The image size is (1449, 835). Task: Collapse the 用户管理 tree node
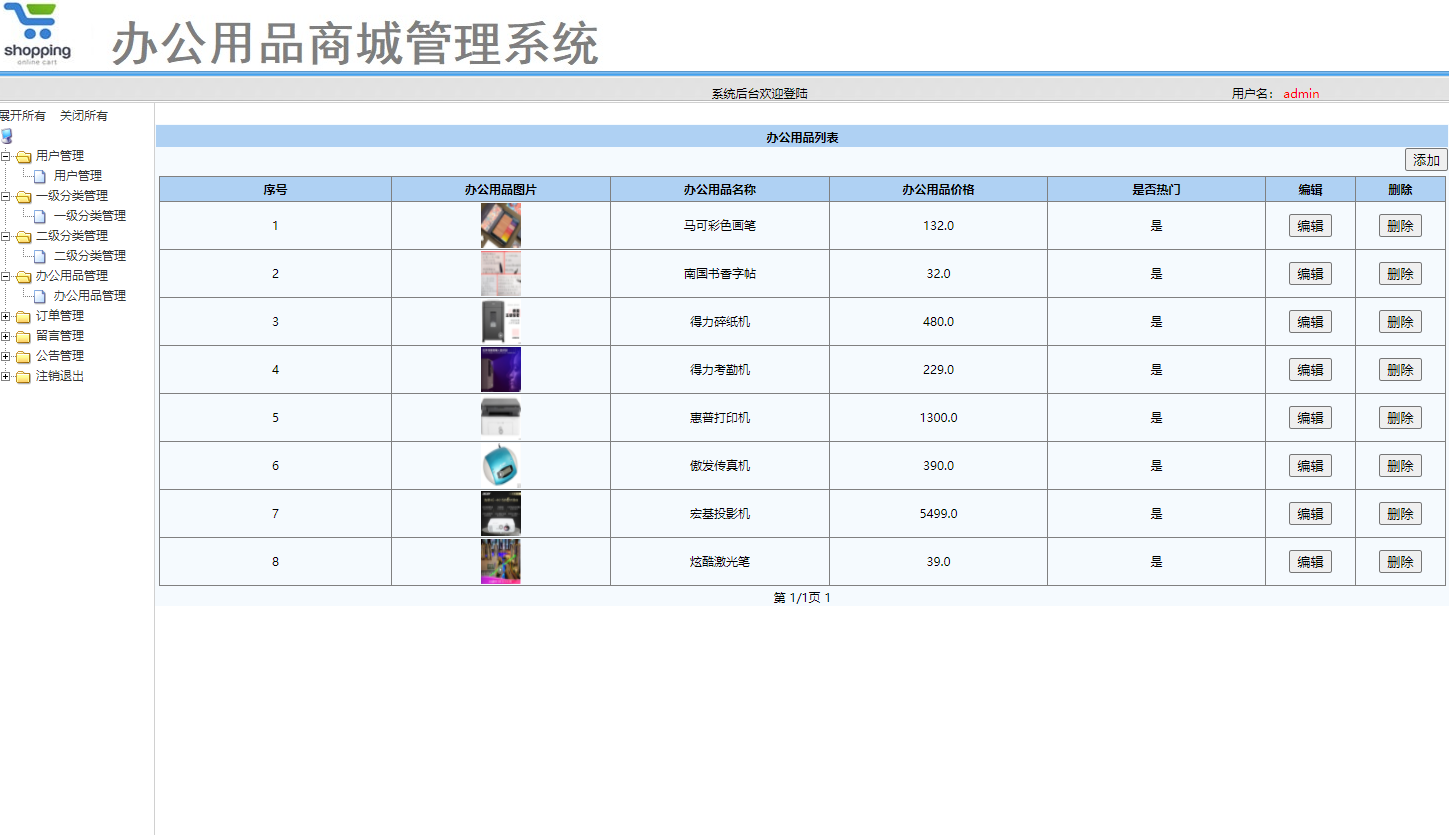tap(6, 155)
